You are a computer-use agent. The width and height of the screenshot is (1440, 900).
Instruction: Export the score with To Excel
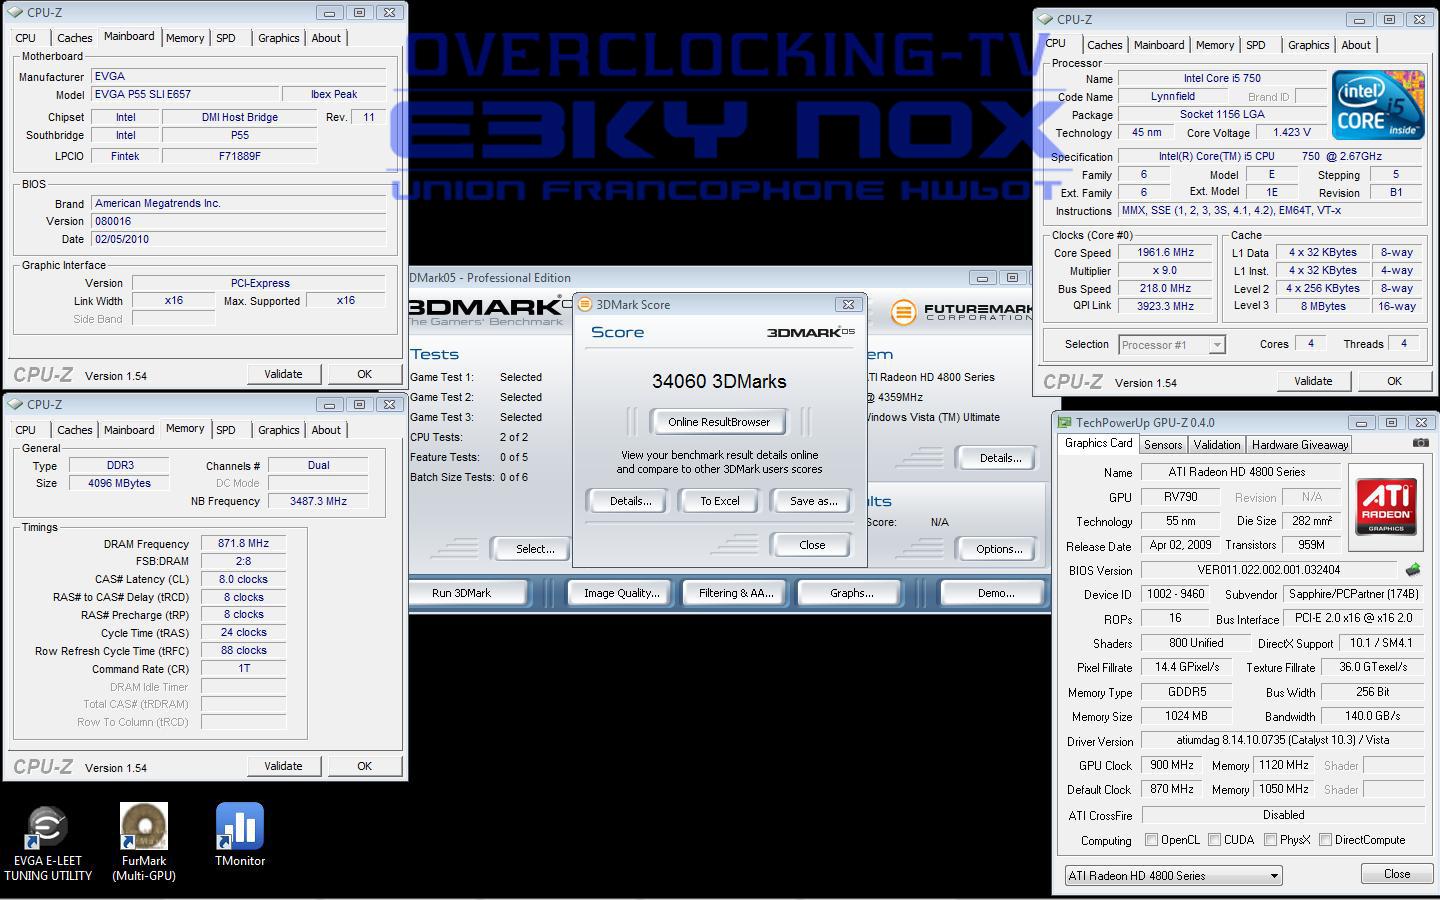720,501
